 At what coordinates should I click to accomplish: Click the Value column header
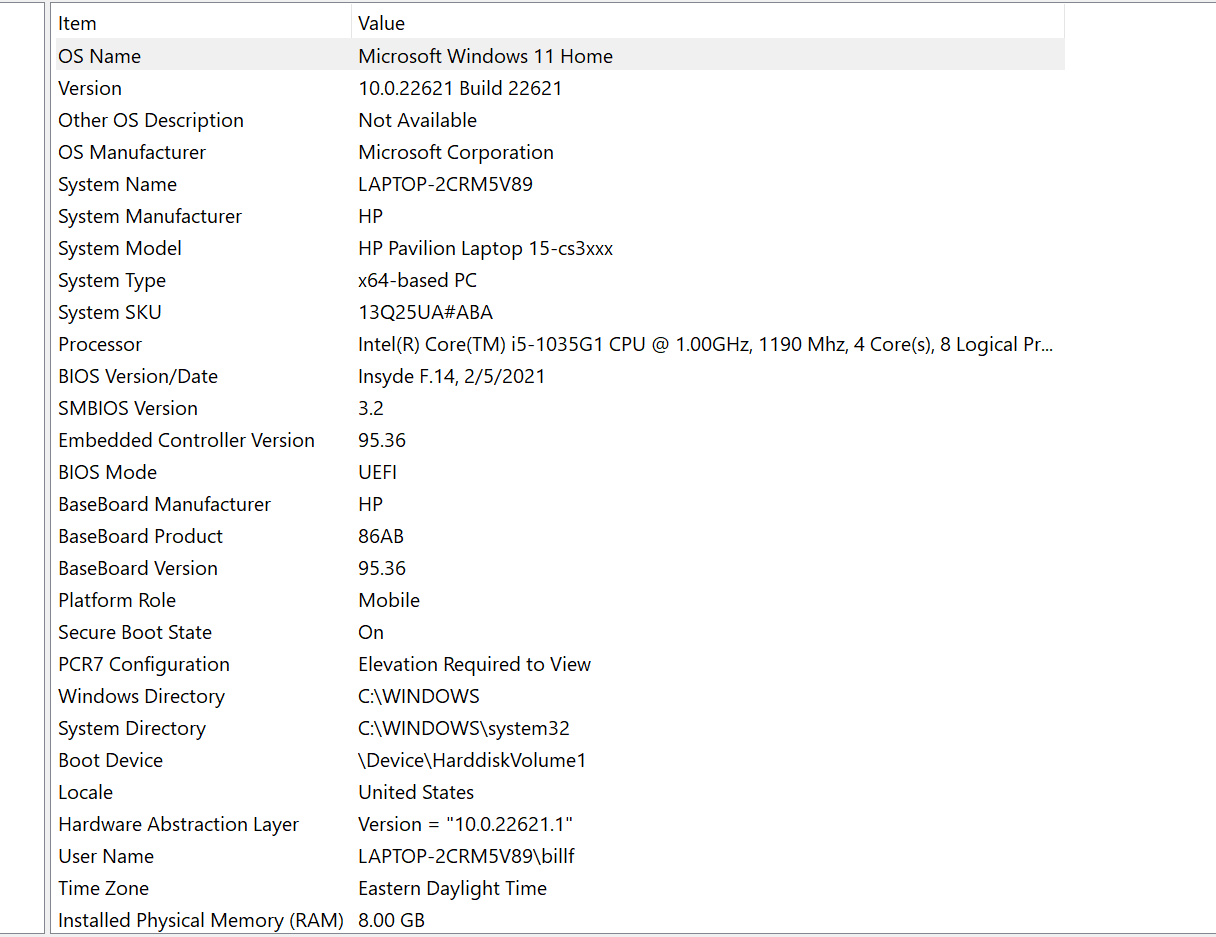[378, 22]
